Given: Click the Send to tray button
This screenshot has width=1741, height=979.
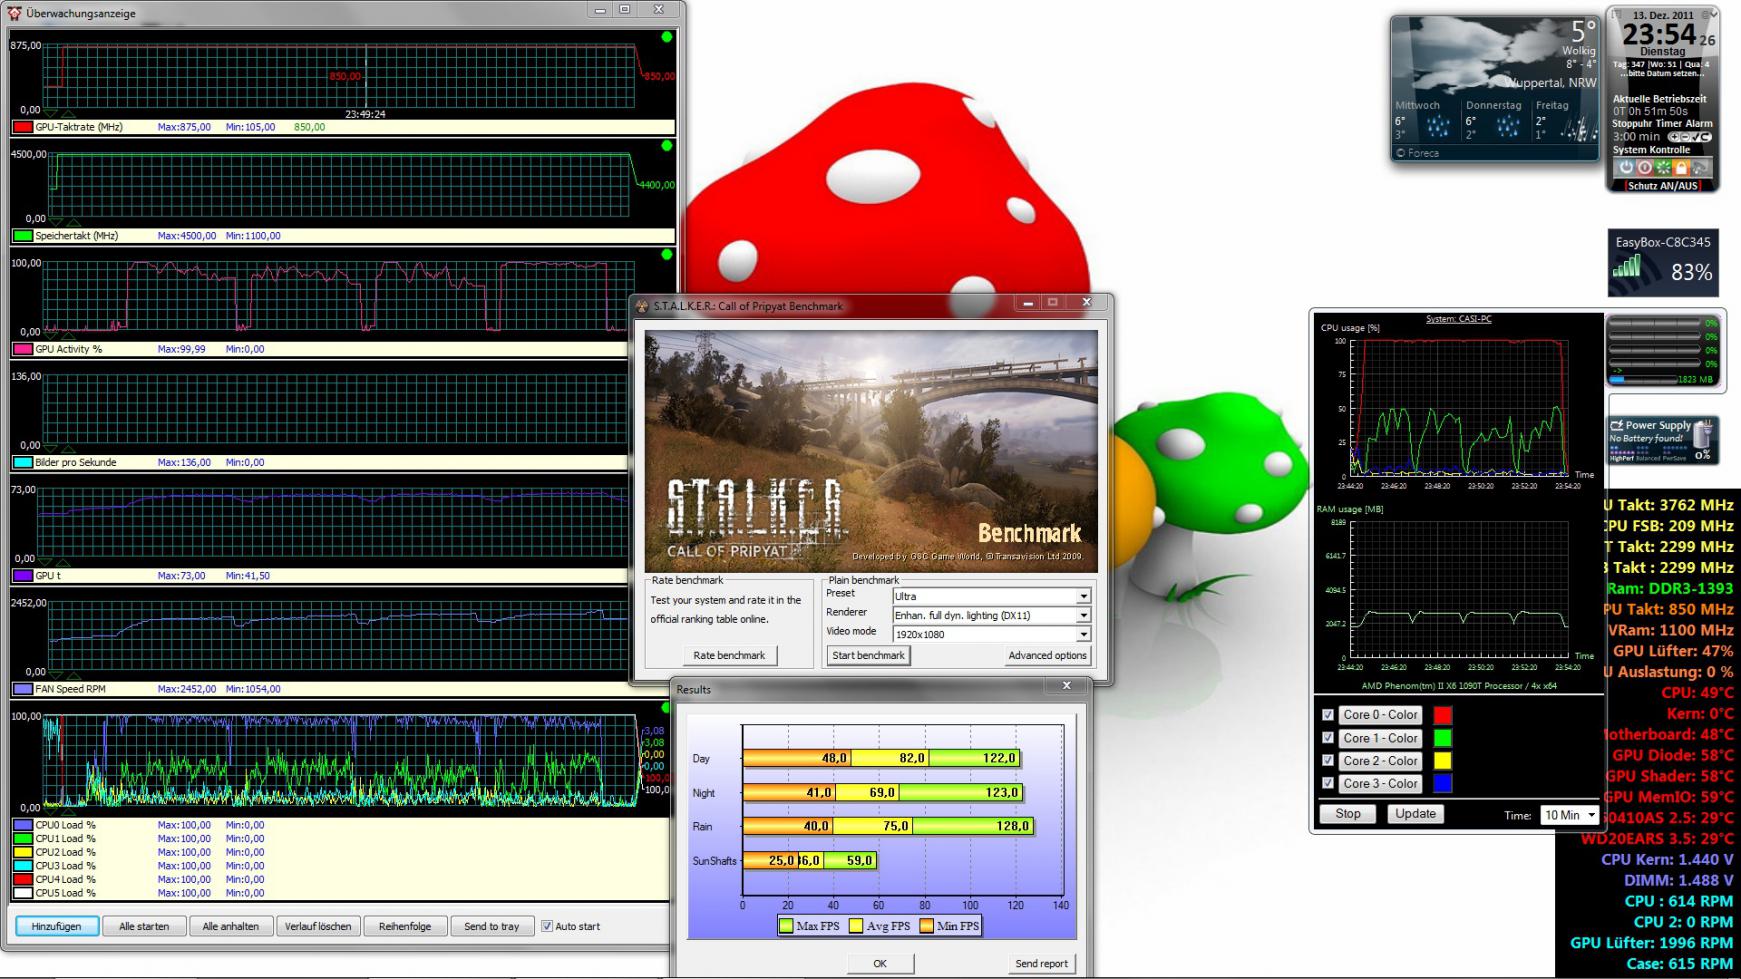Looking at the screenshot, I should point(492,926).
